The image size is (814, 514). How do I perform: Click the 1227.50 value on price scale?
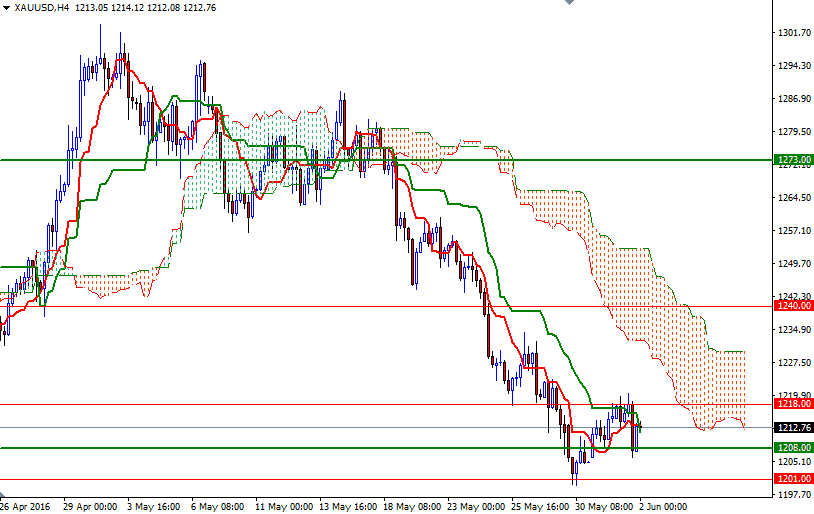(792, 363)
